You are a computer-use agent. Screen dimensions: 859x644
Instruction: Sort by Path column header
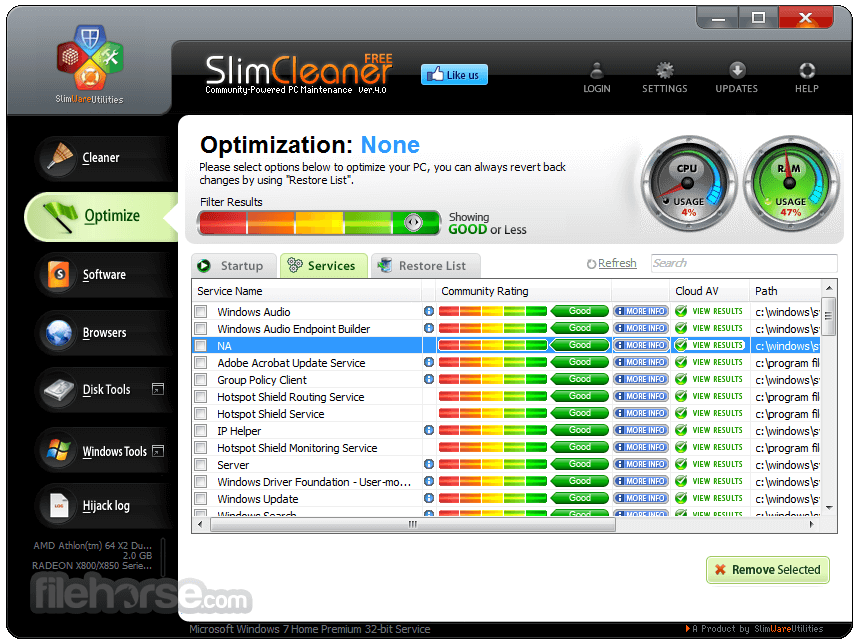tap(785, 291)
